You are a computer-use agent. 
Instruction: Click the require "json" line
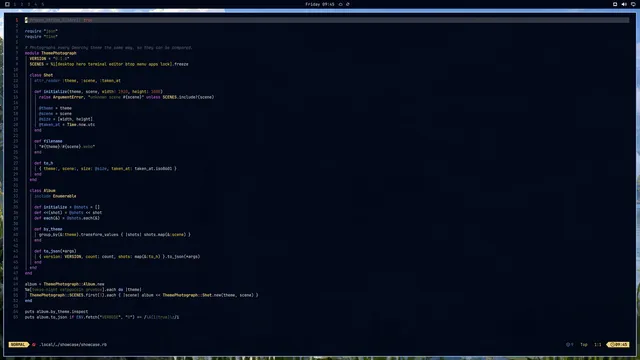[41, 31]
